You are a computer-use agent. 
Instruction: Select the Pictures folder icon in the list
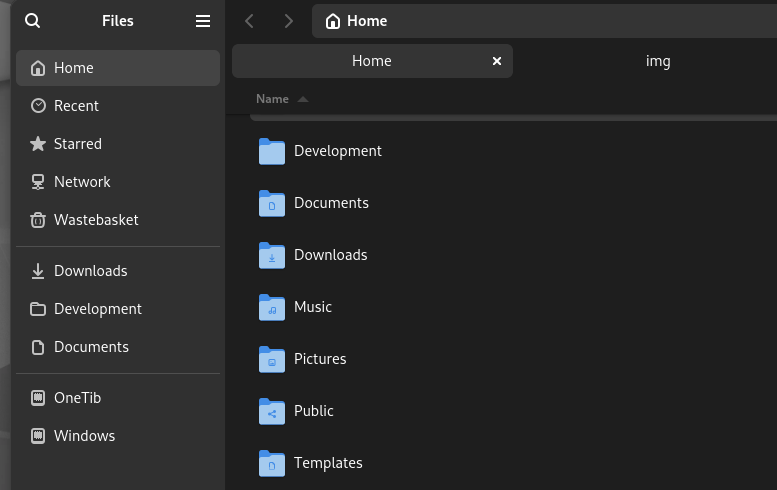tap(272, 359)
